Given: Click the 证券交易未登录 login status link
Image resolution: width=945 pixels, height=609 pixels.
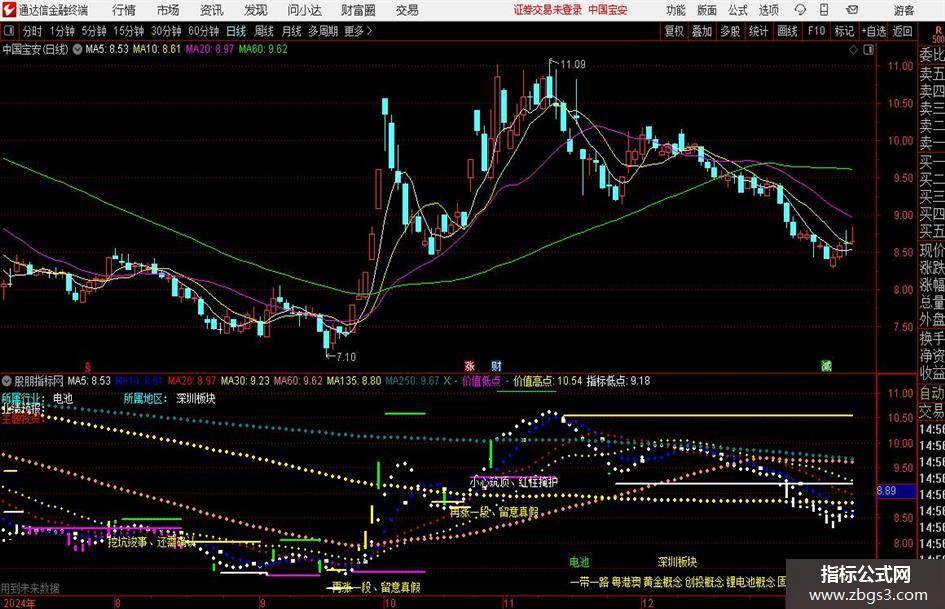Looking at the screenshot, I should coord(548,10).
